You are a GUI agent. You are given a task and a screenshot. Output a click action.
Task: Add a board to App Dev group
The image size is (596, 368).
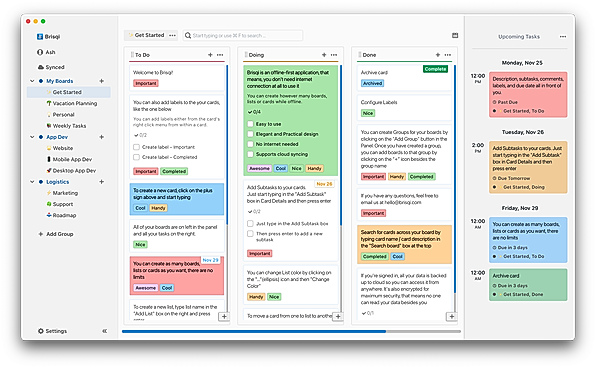click(x=101, y=137)
